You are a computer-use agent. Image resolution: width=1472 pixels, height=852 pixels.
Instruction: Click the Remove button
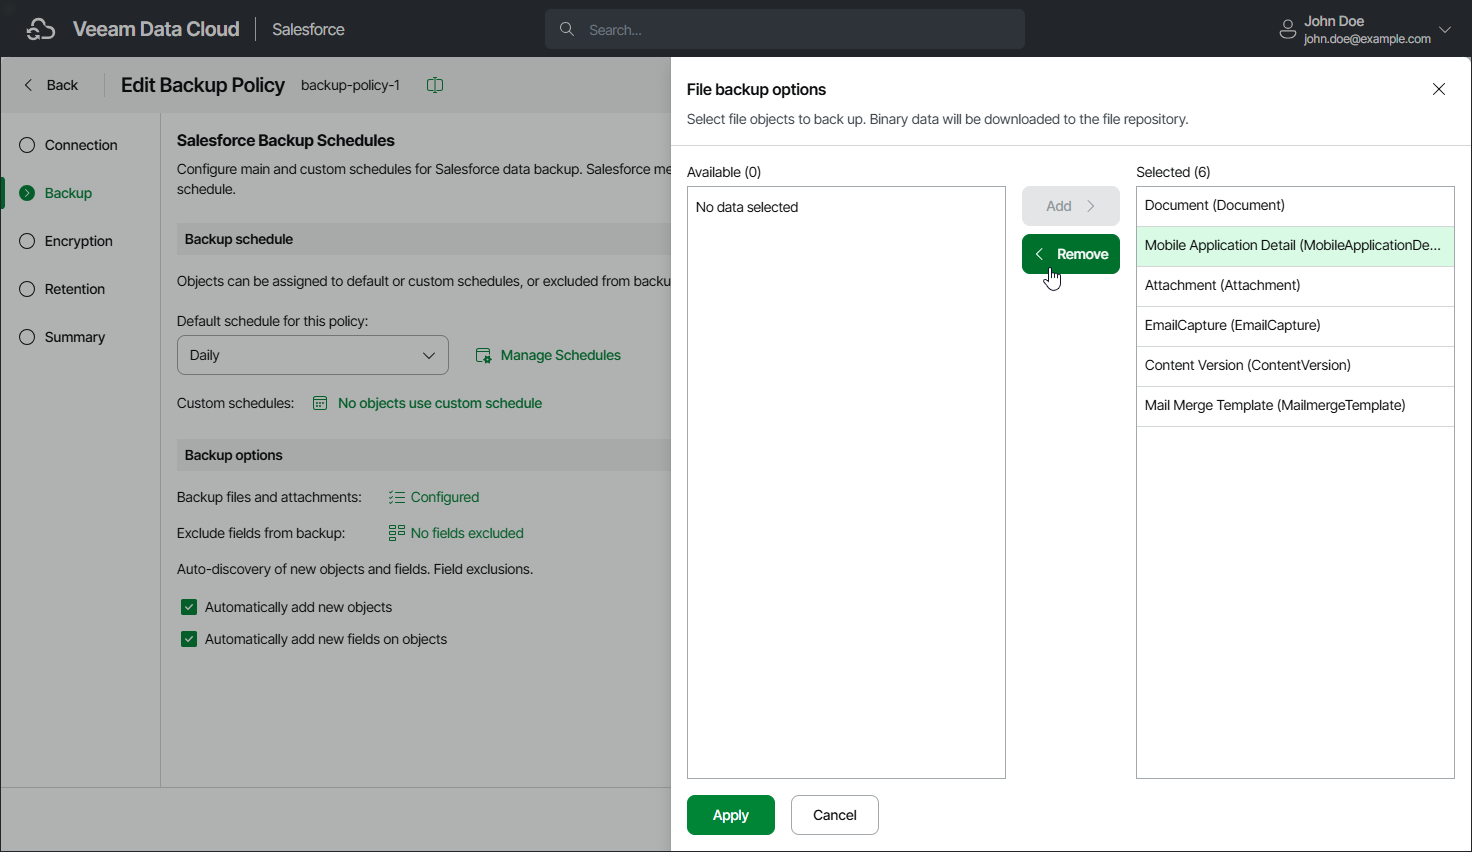pyautogui.click(x=1071, y=254)
